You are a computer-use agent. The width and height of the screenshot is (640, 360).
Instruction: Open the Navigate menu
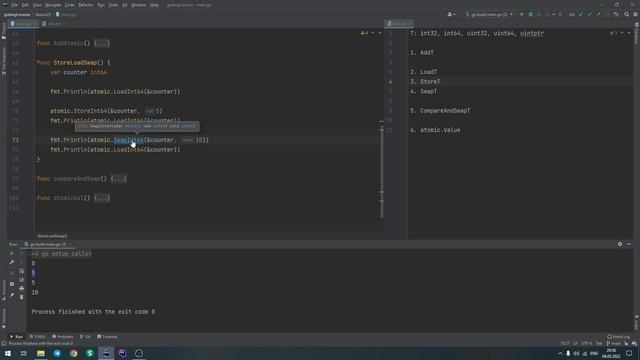pos(53,5)
